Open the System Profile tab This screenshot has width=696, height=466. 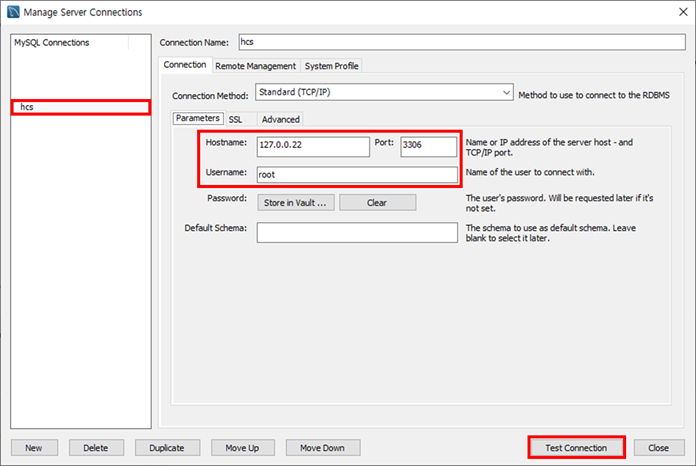(x=331, y=66)
